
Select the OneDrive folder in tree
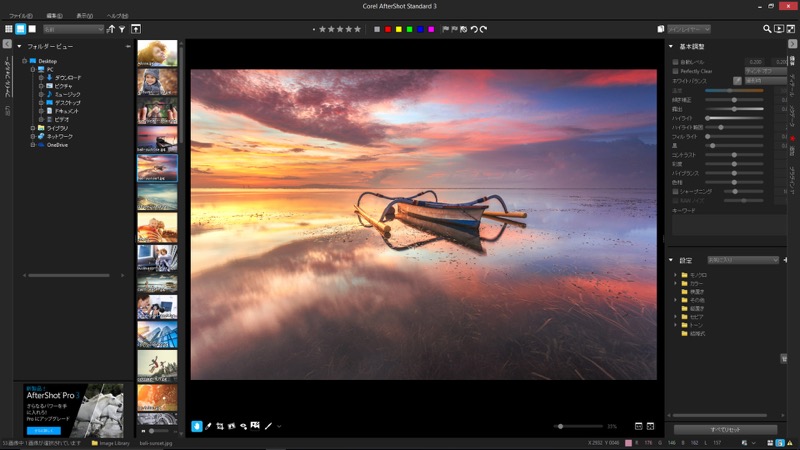point(57,145)
